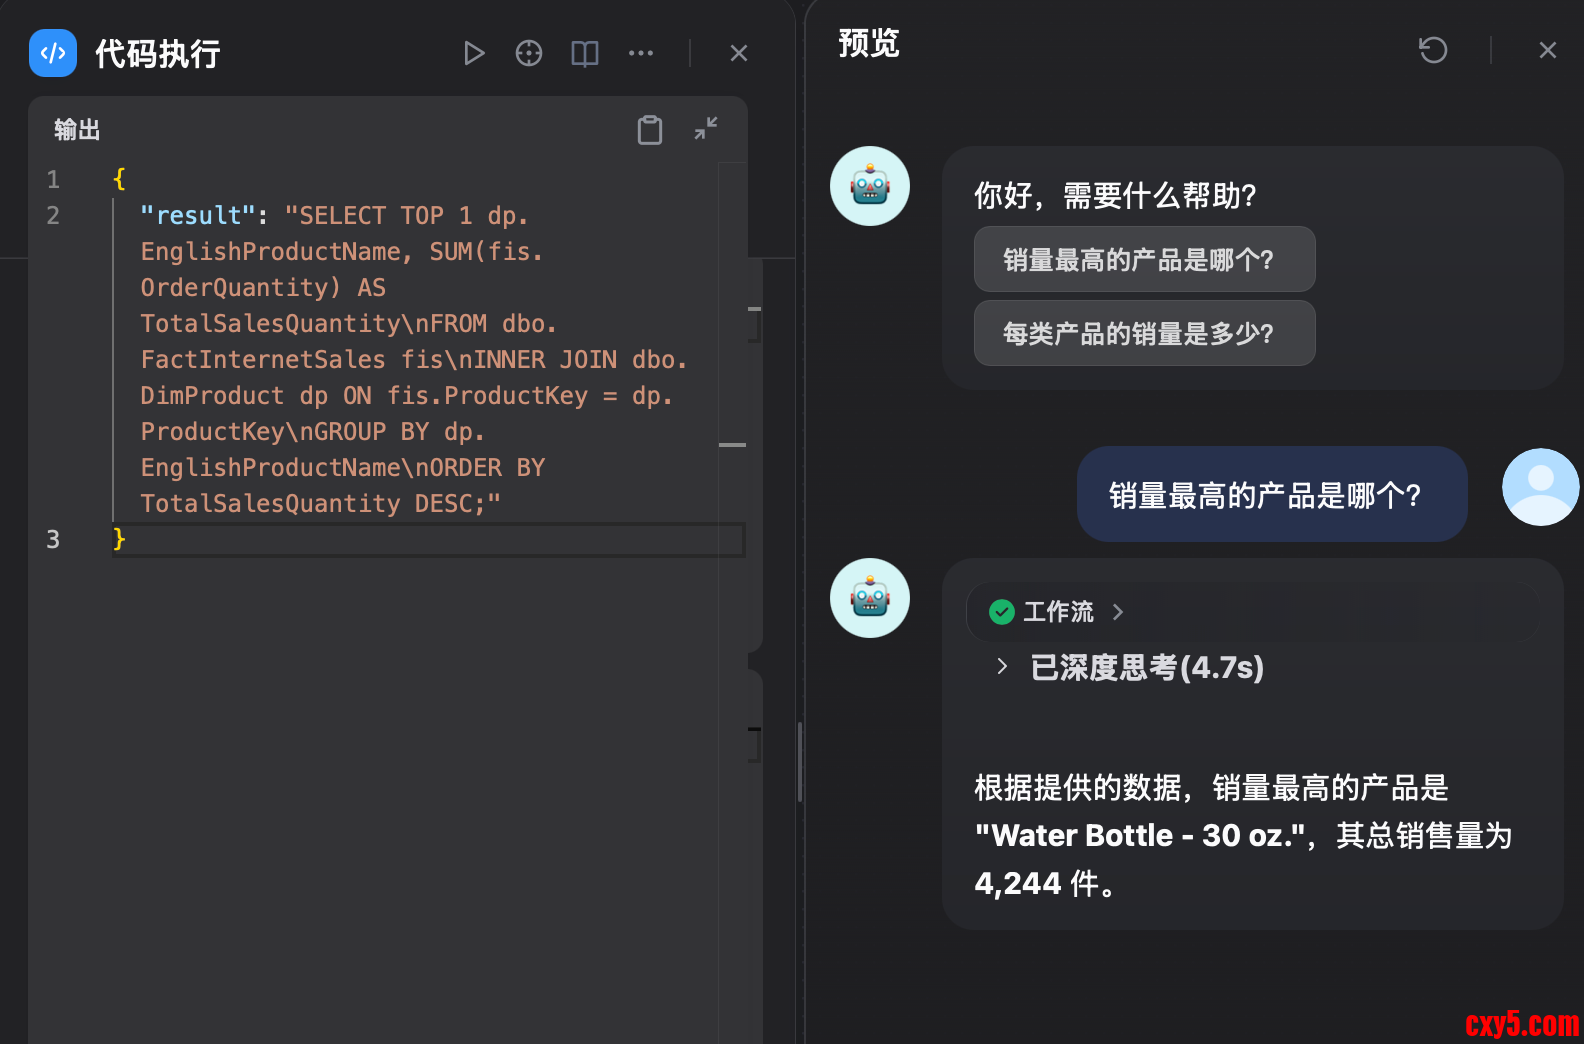This screenshot has width=1584, height=1044.
Task: Copy output using the clipboard icon
Action: pyautogui.click(x=650, y=130)
